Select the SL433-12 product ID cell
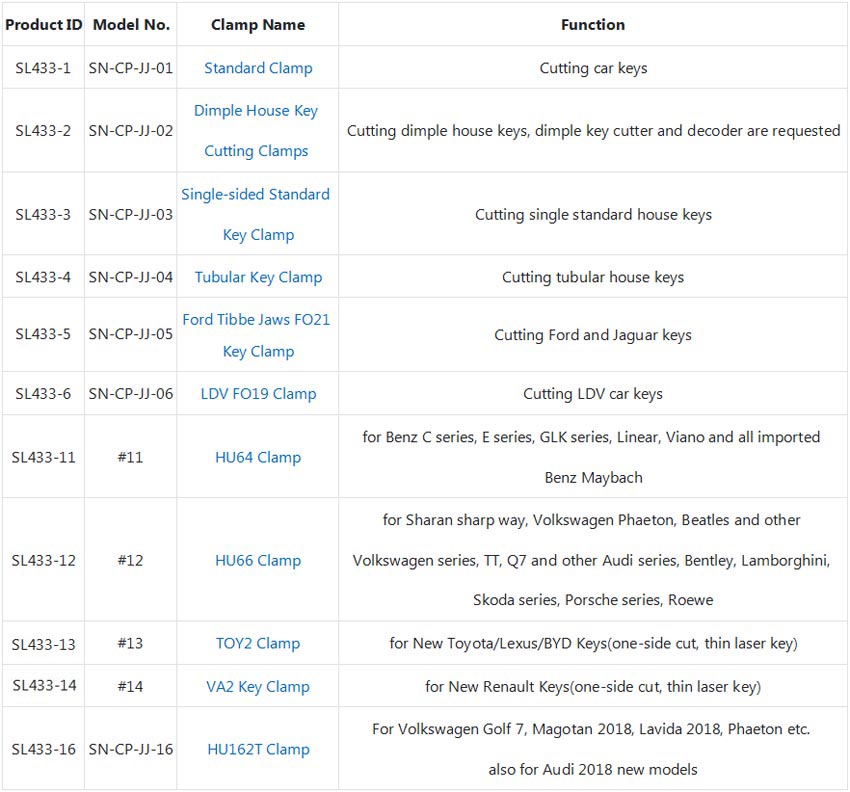Viewport: 850px width, 792px height. click(x=43, y=560)
